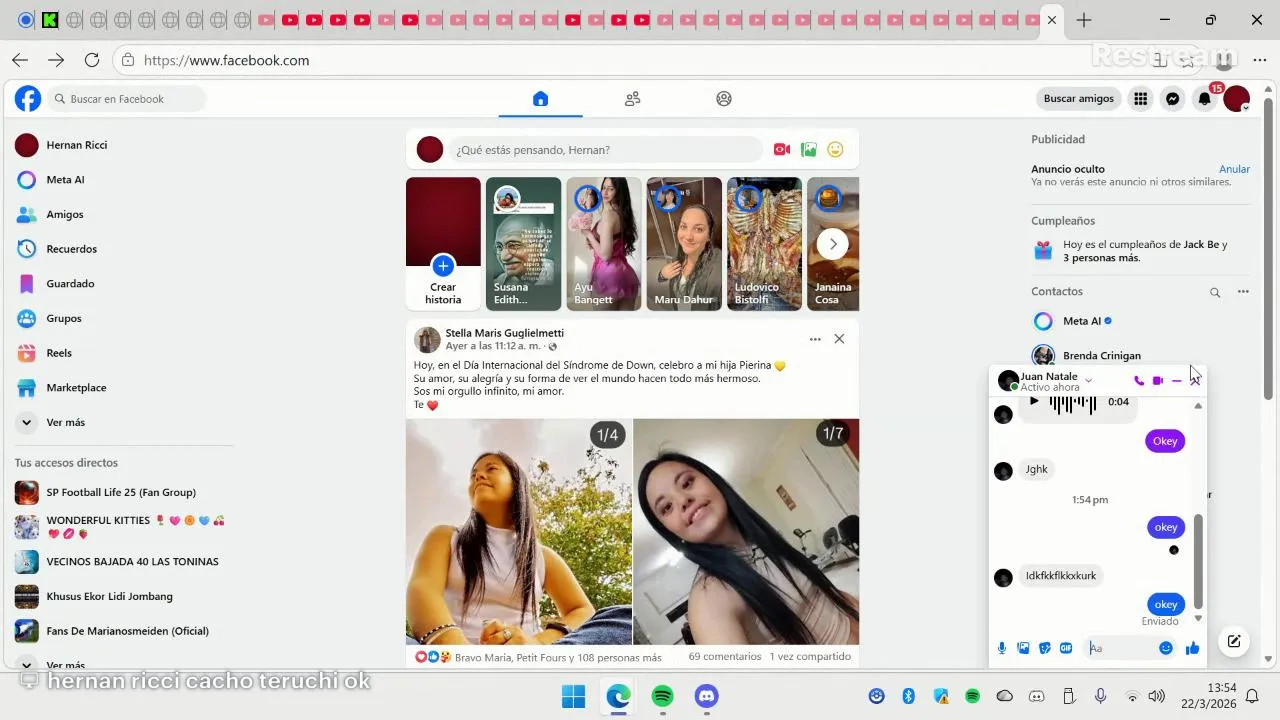Open the notifications bell with 15 badge

tap(1205, 99)
